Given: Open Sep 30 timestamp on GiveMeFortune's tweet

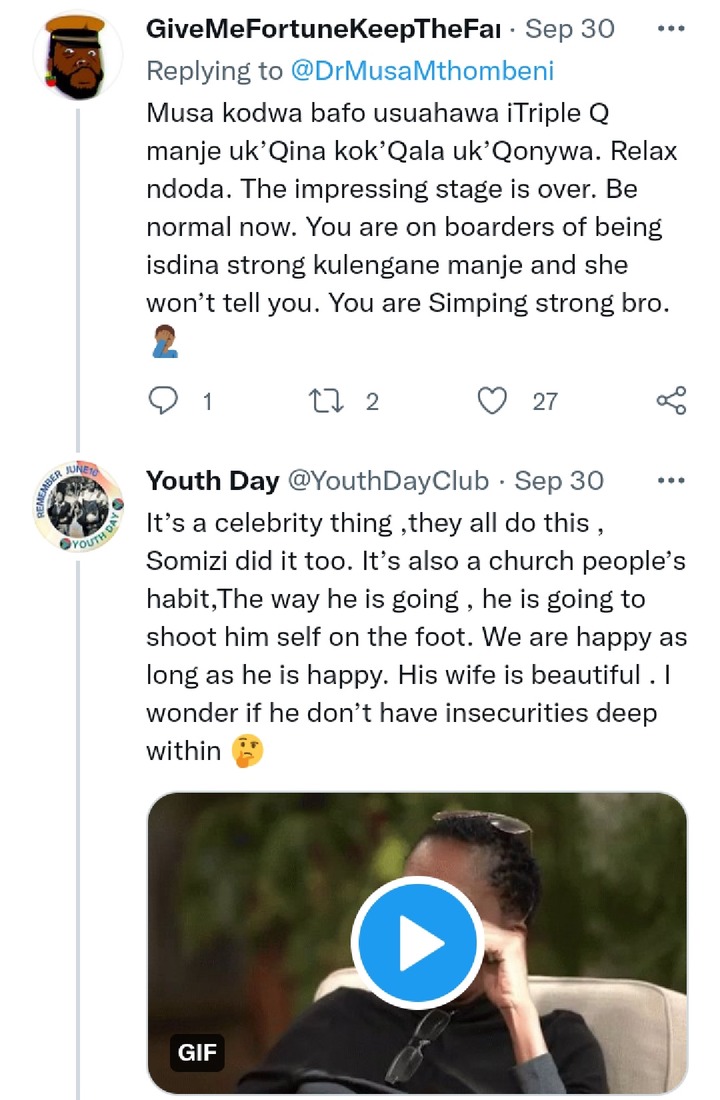Looking at the screenshot, I should pos(570,29).
